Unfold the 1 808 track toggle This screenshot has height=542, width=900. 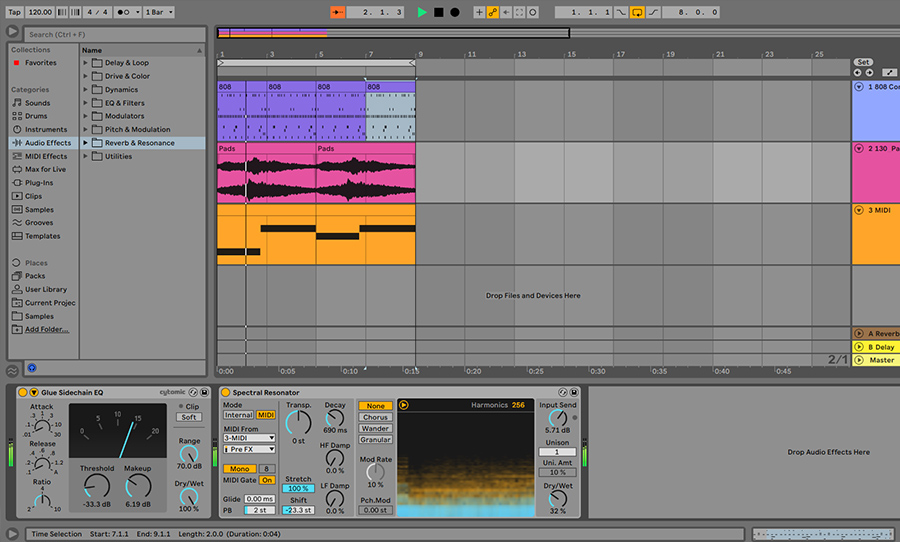[x=859, y=87]
